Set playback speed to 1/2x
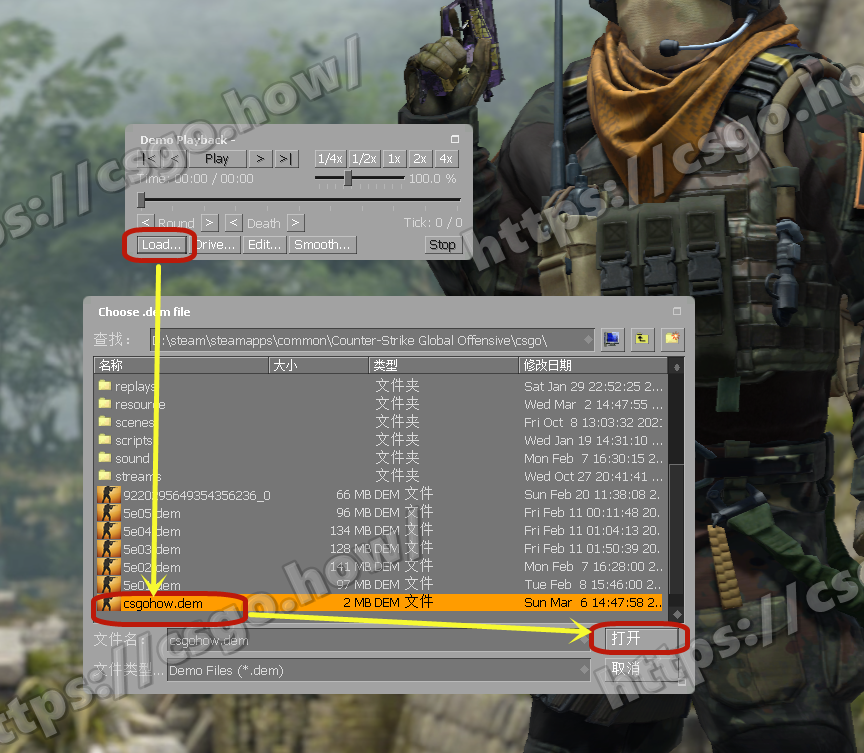Image resolution: width=864 pixels, height=753 pixels. pos(364,159)
